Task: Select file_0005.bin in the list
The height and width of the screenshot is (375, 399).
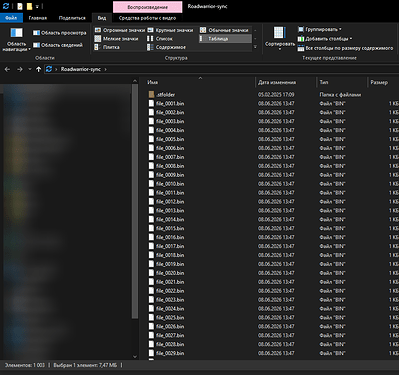Action: [x=170, y=139]
